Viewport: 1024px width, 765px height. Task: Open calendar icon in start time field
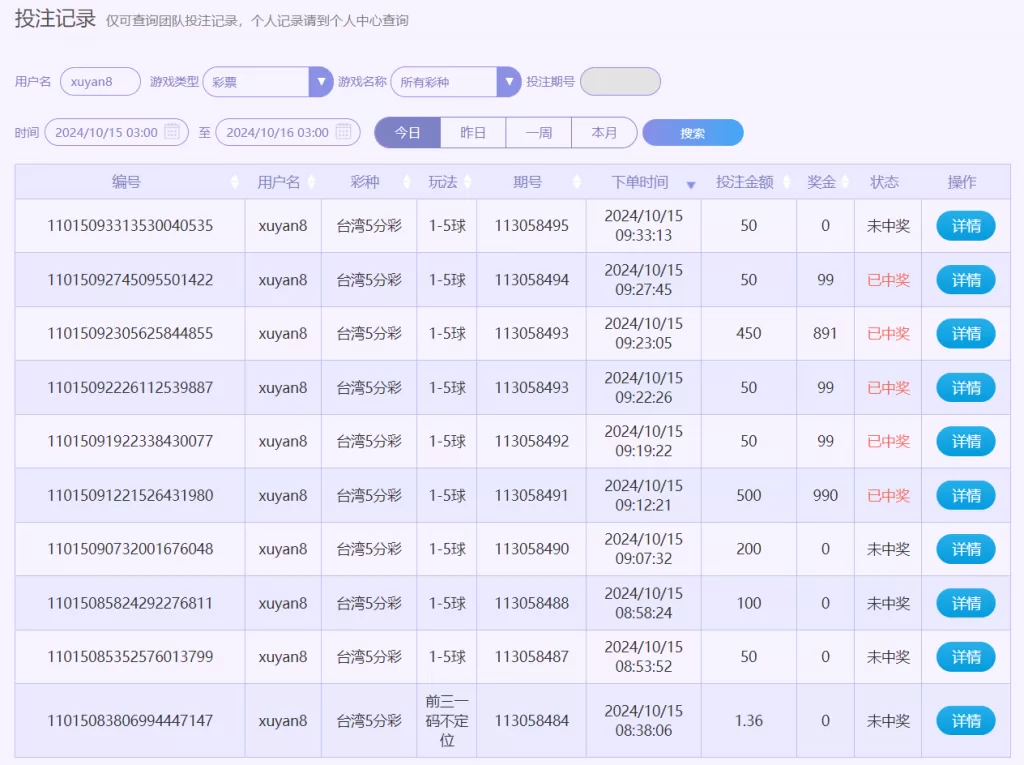[172, 131]
